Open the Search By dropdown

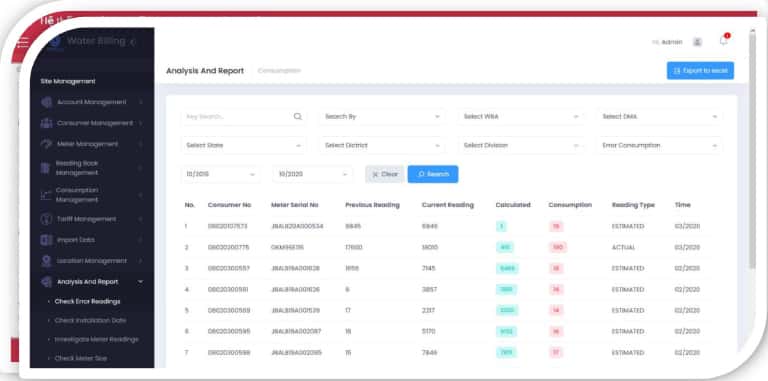coord(382,117)
